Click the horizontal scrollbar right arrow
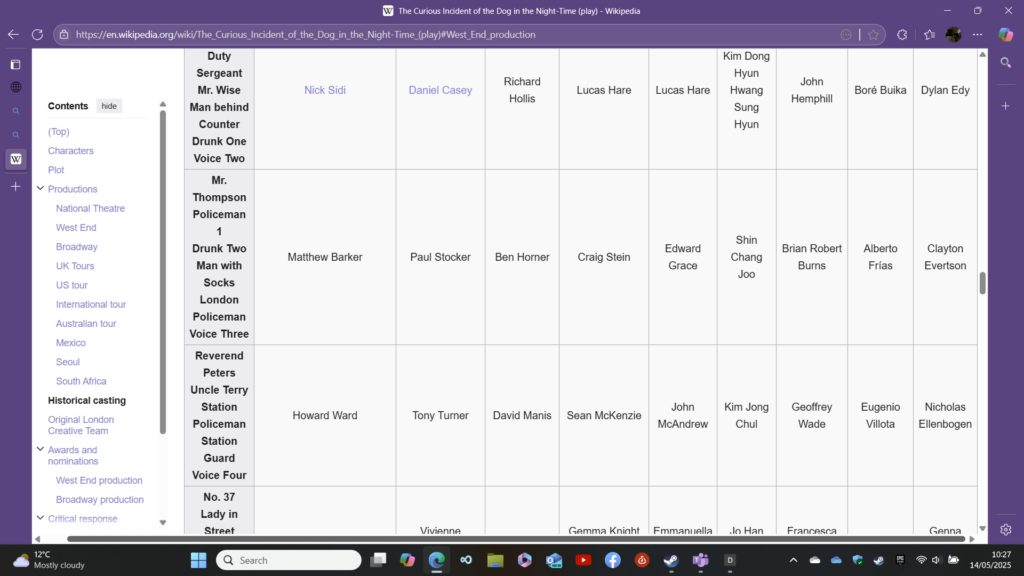 (972, 539)
